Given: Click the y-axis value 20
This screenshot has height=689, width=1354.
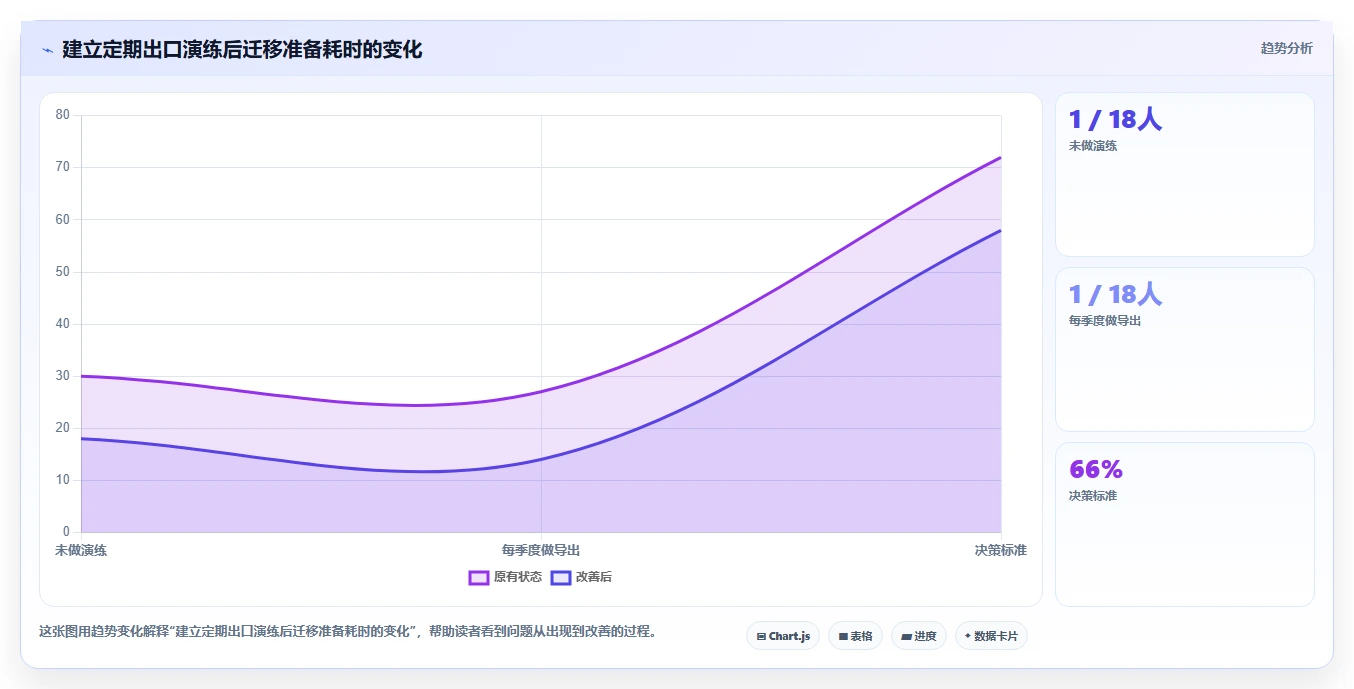Looking at the screenshot, I should click(63, 428).
